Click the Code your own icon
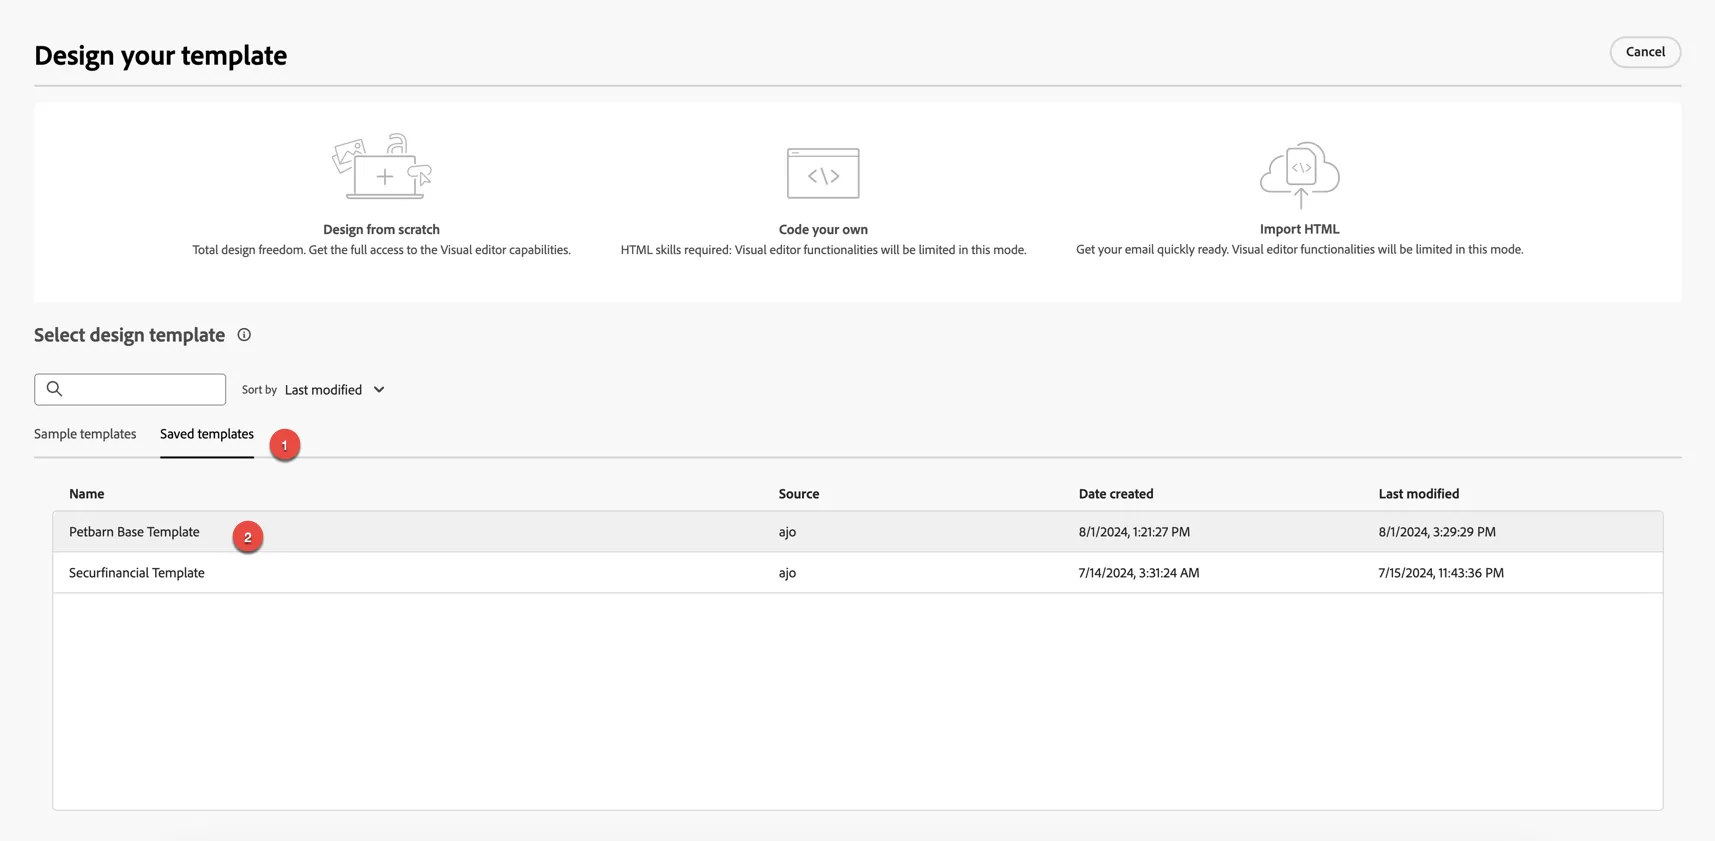This screenshot has height=841, width=1715. [x=823, y=173]
